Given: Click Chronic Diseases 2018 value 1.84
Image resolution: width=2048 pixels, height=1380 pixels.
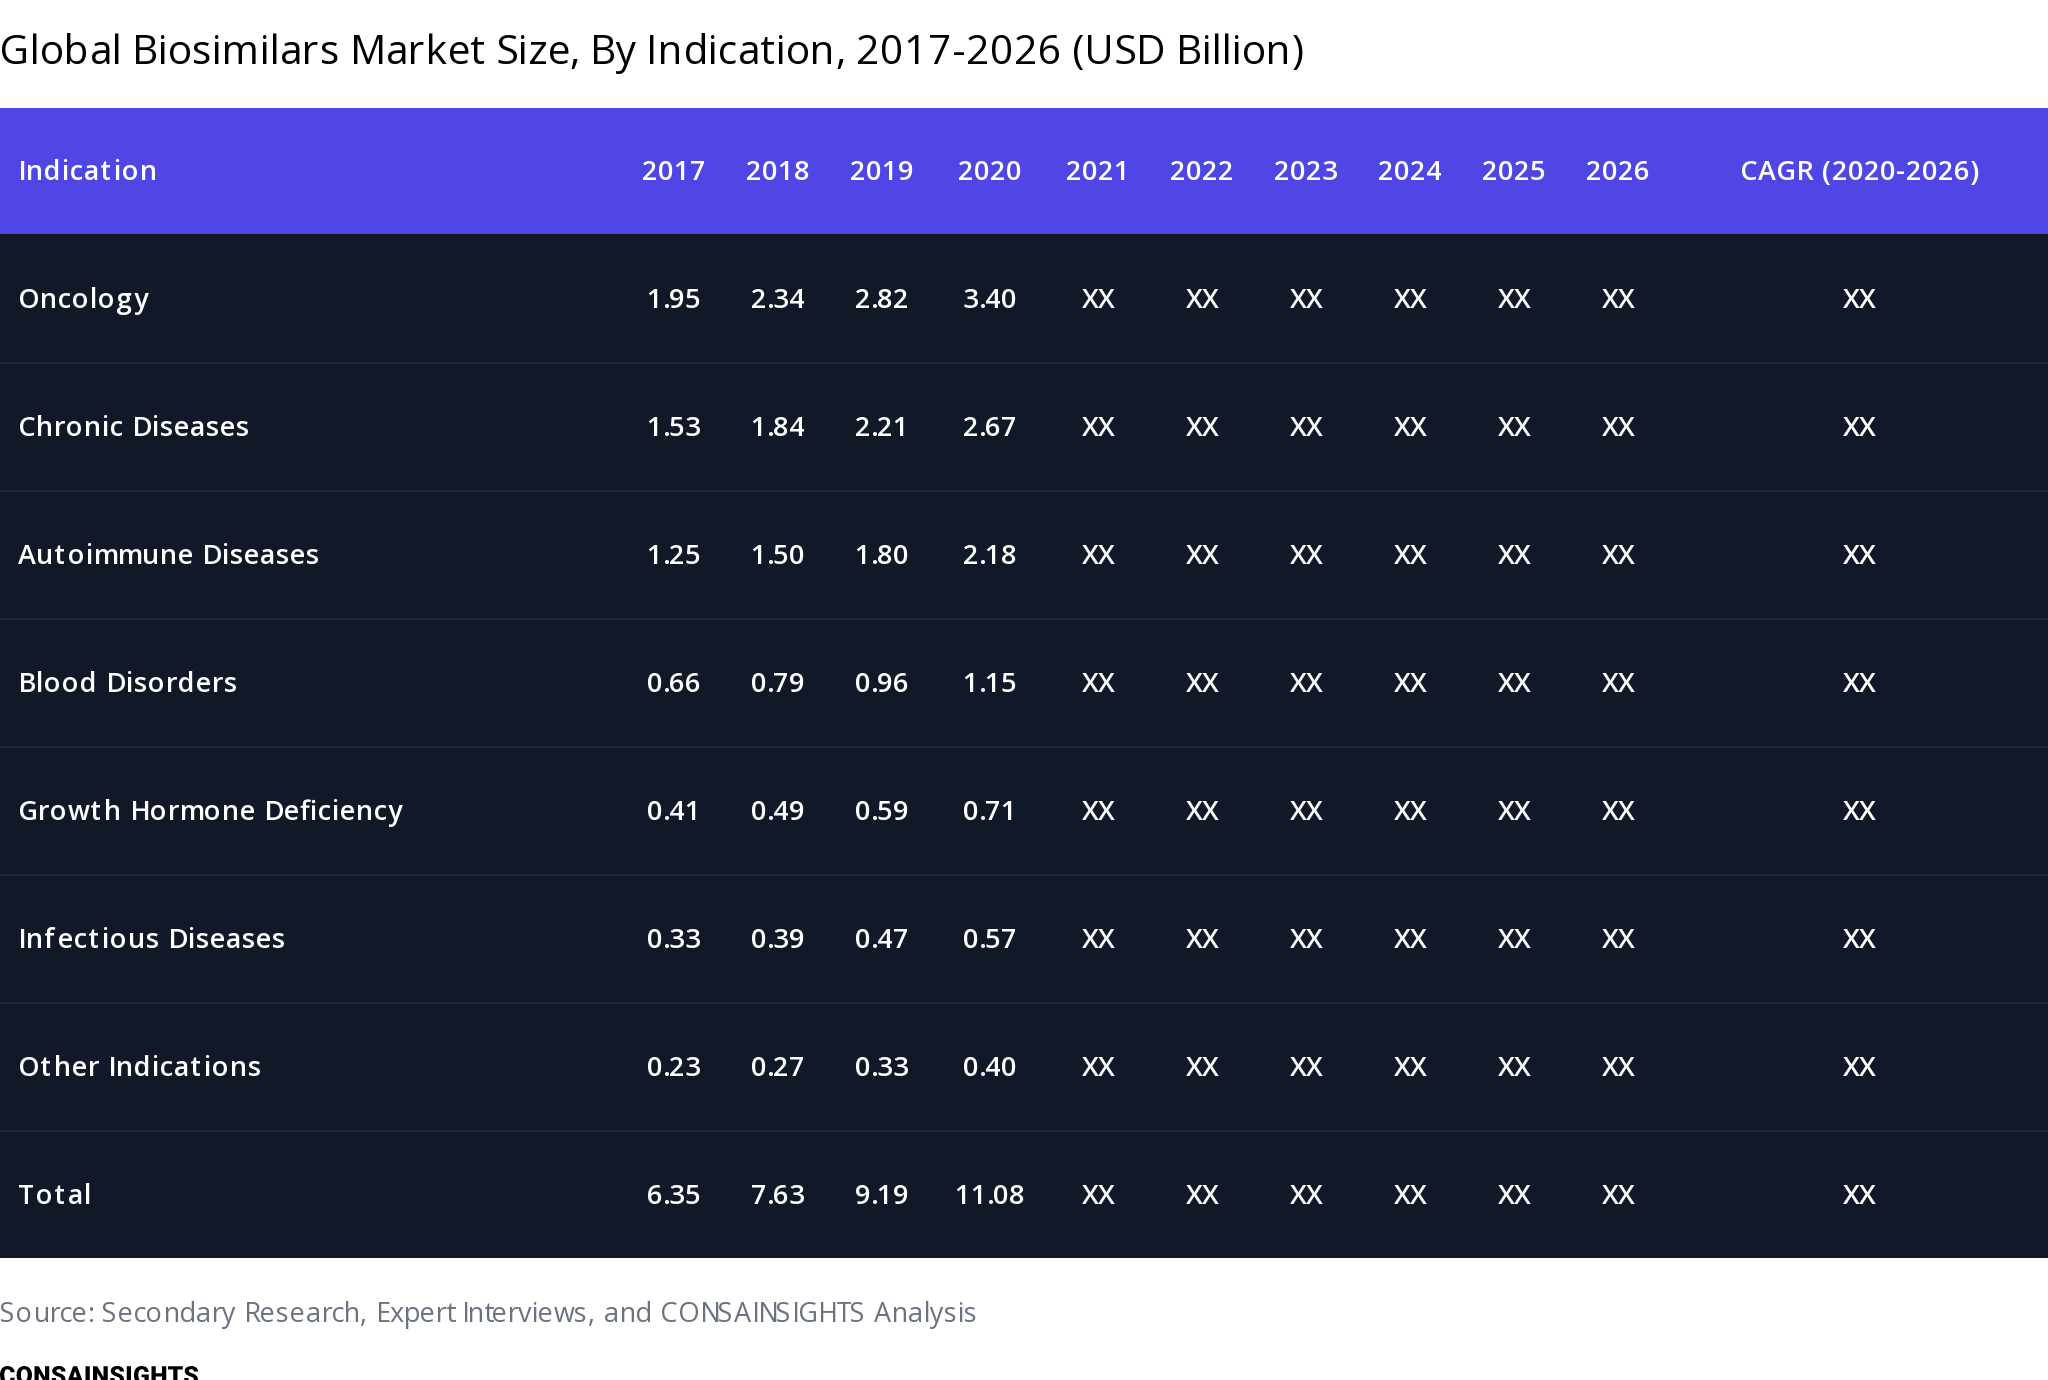Looking at the screenshot, I should coord(778,427).
